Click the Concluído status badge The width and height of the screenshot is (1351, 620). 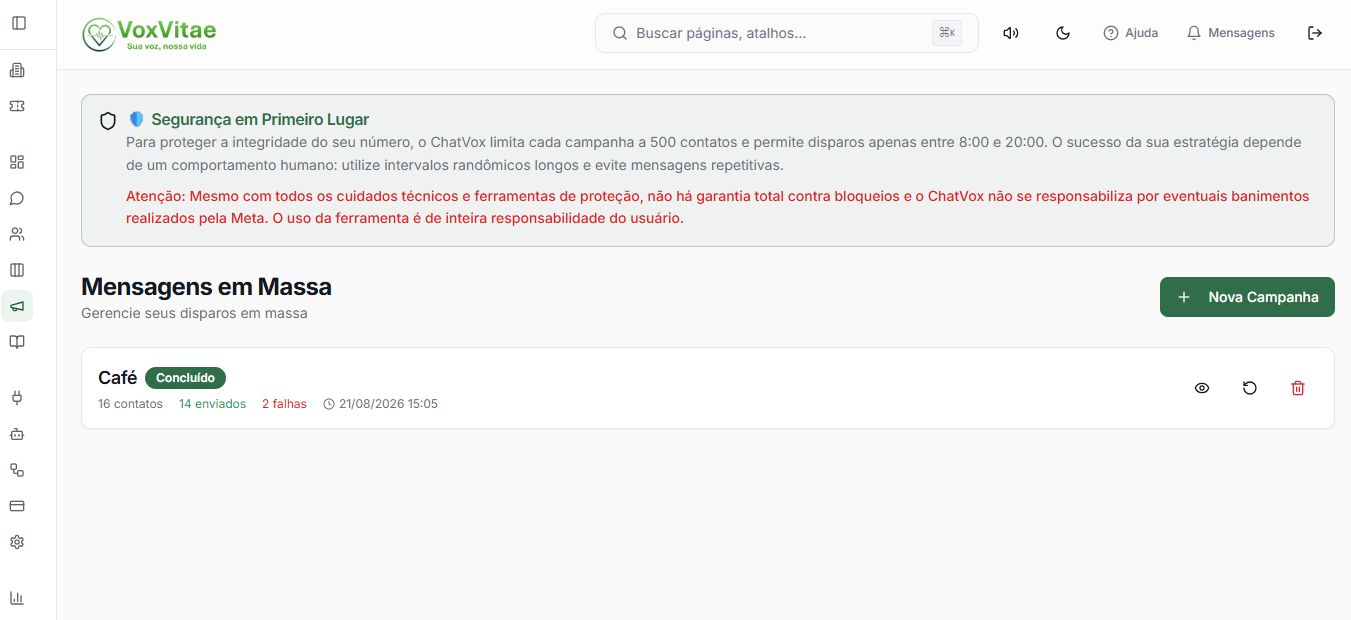186,378
